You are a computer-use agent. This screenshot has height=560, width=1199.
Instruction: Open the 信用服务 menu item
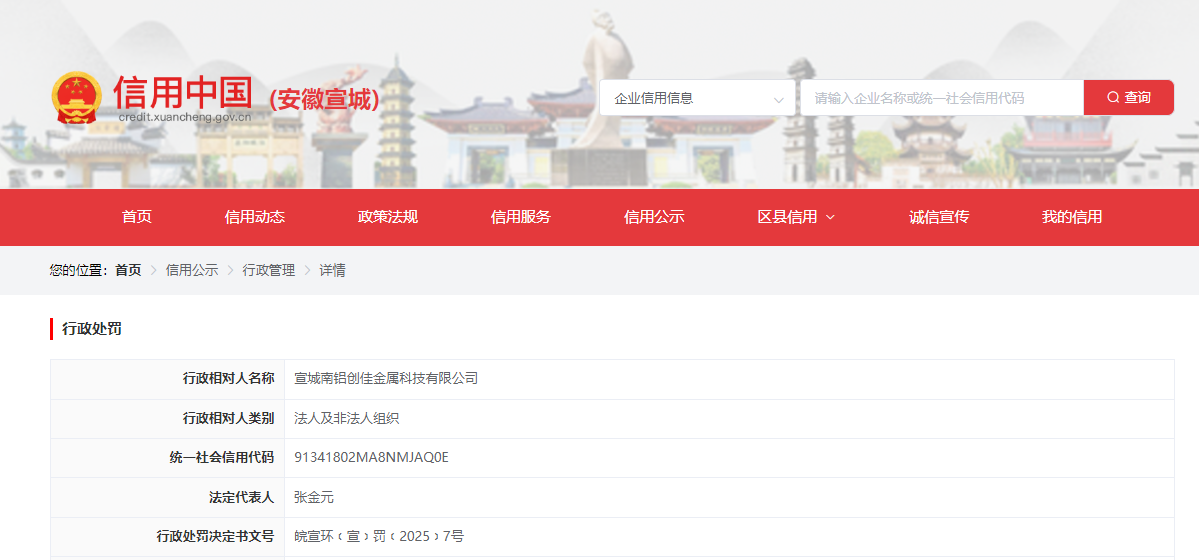(x=521, y=217)
